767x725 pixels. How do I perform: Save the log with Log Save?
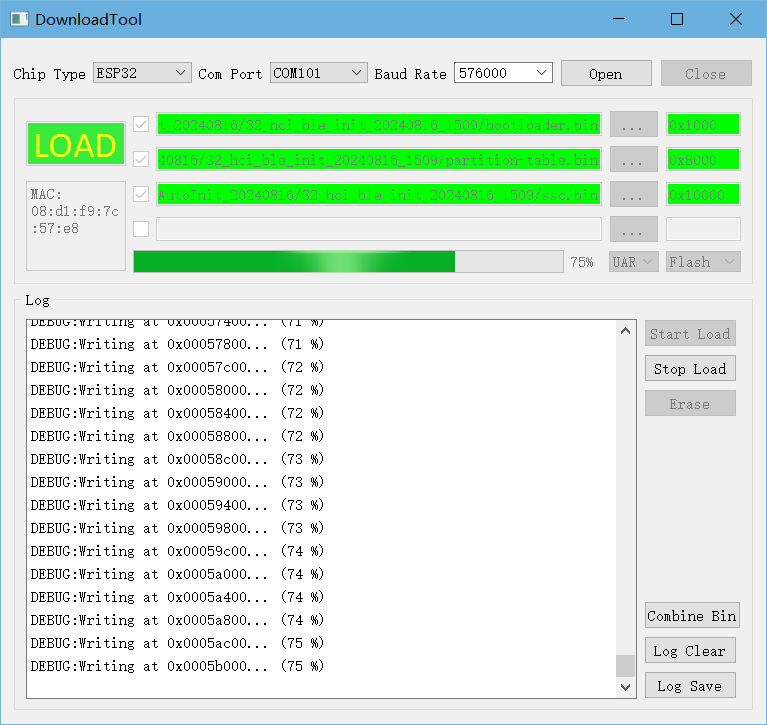[689, 686]
